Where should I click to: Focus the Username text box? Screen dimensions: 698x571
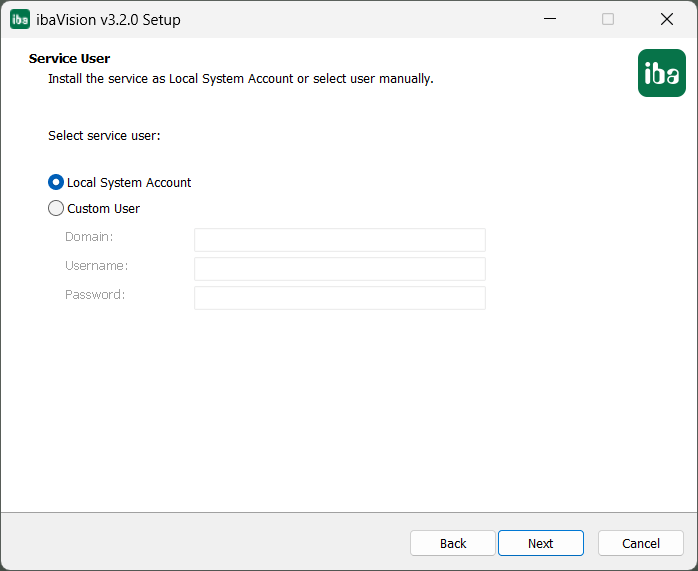[340, 269]
